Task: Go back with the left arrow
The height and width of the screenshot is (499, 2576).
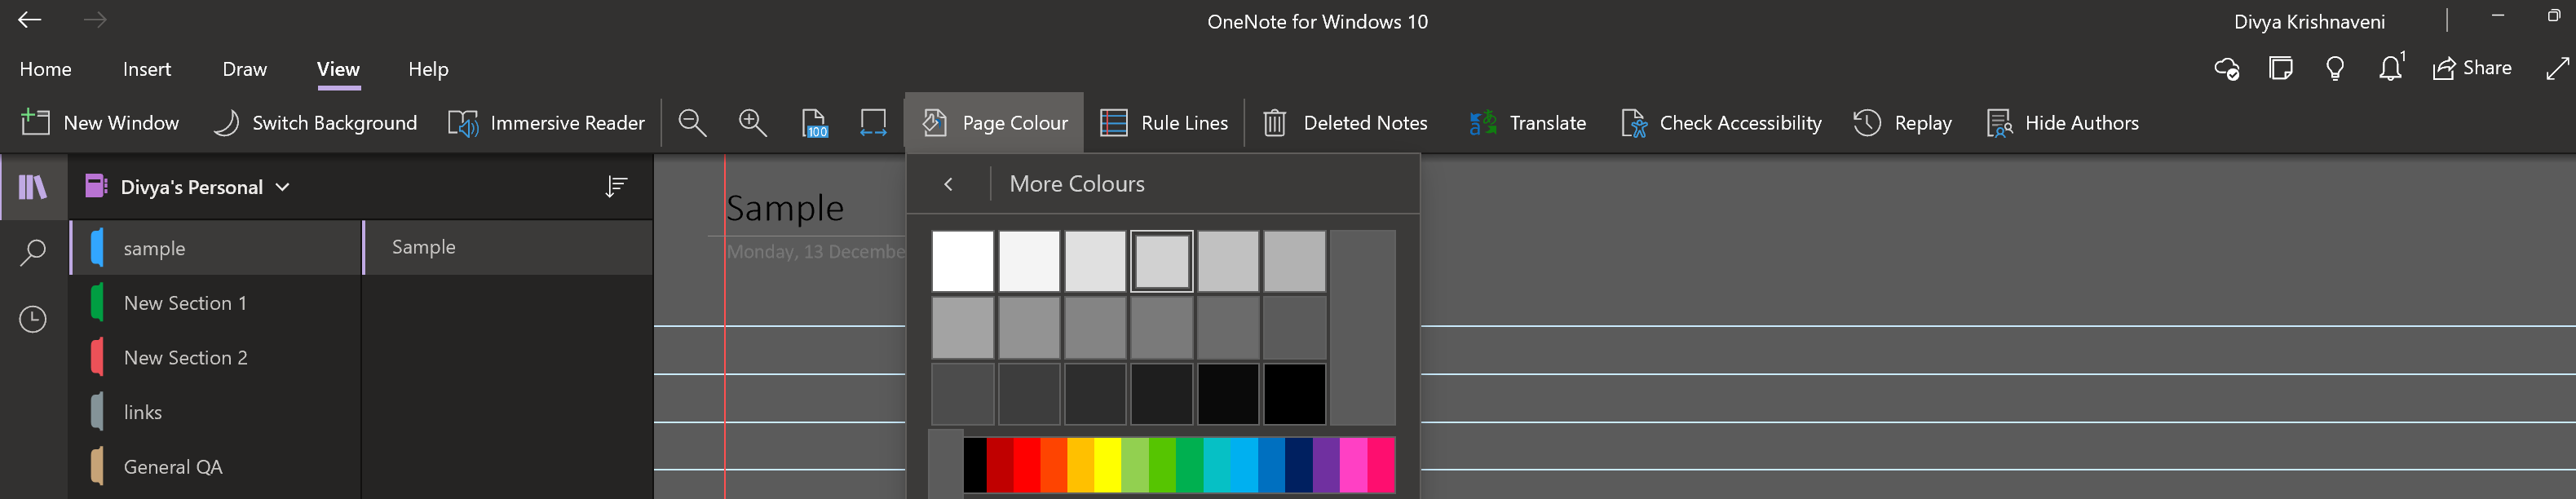Action: (29, 20)
